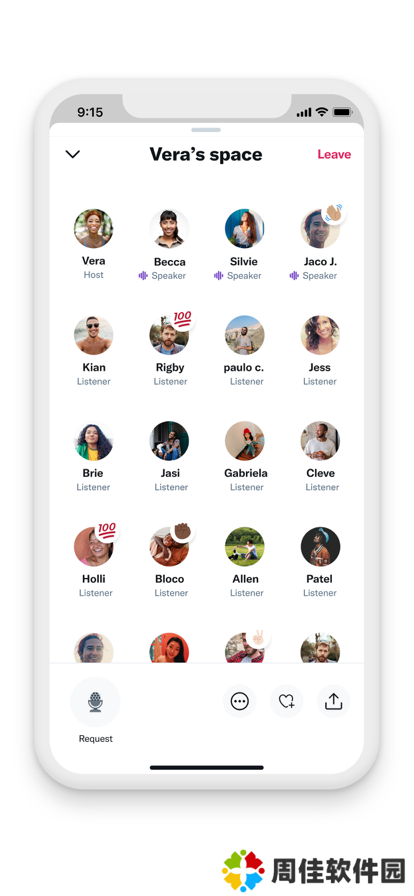
Task: Tap the Request microphone icon
Action: 95,702
